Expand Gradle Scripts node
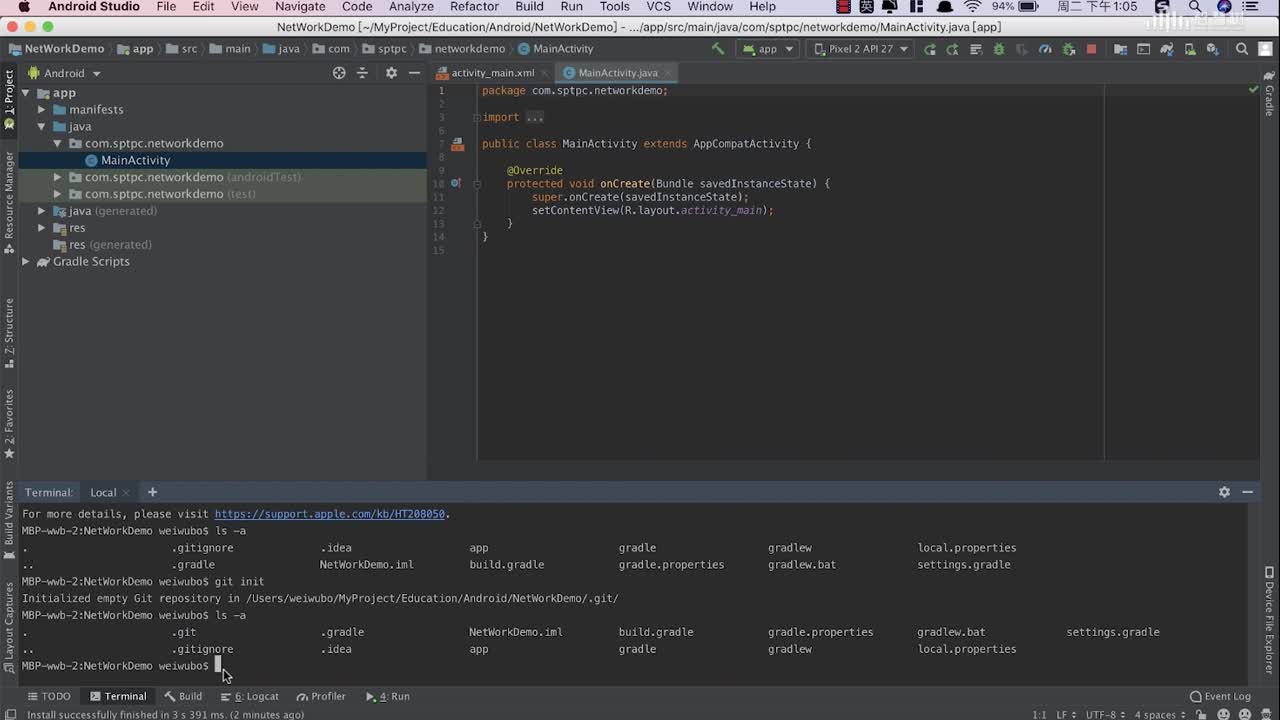Screen dimensions: 1280x720 [25, 262]
